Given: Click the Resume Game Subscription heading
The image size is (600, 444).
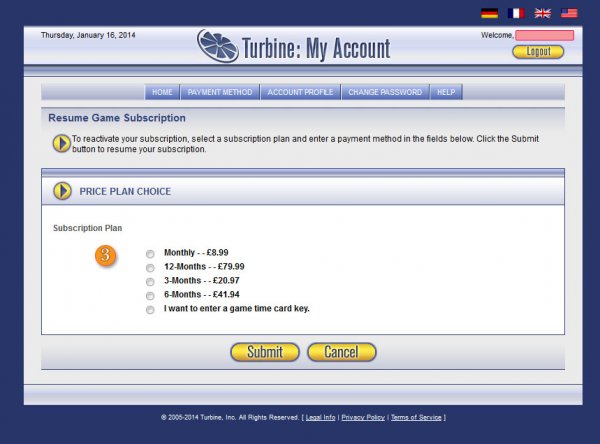Looking at the screenshot, I should (117, 118).
